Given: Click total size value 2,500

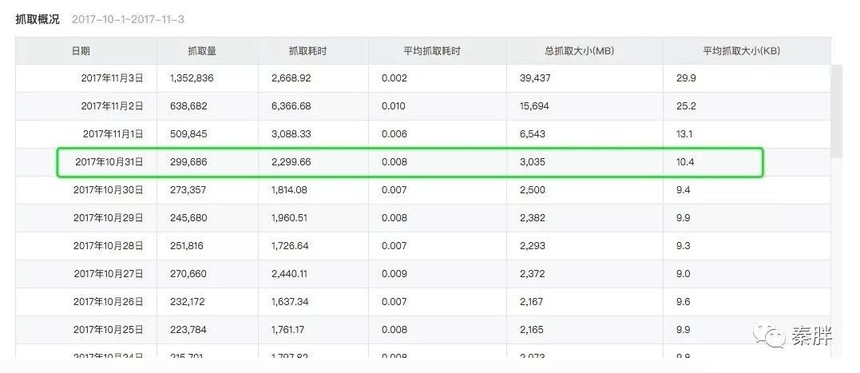Looking at the screenshot, I should (533, 190).
